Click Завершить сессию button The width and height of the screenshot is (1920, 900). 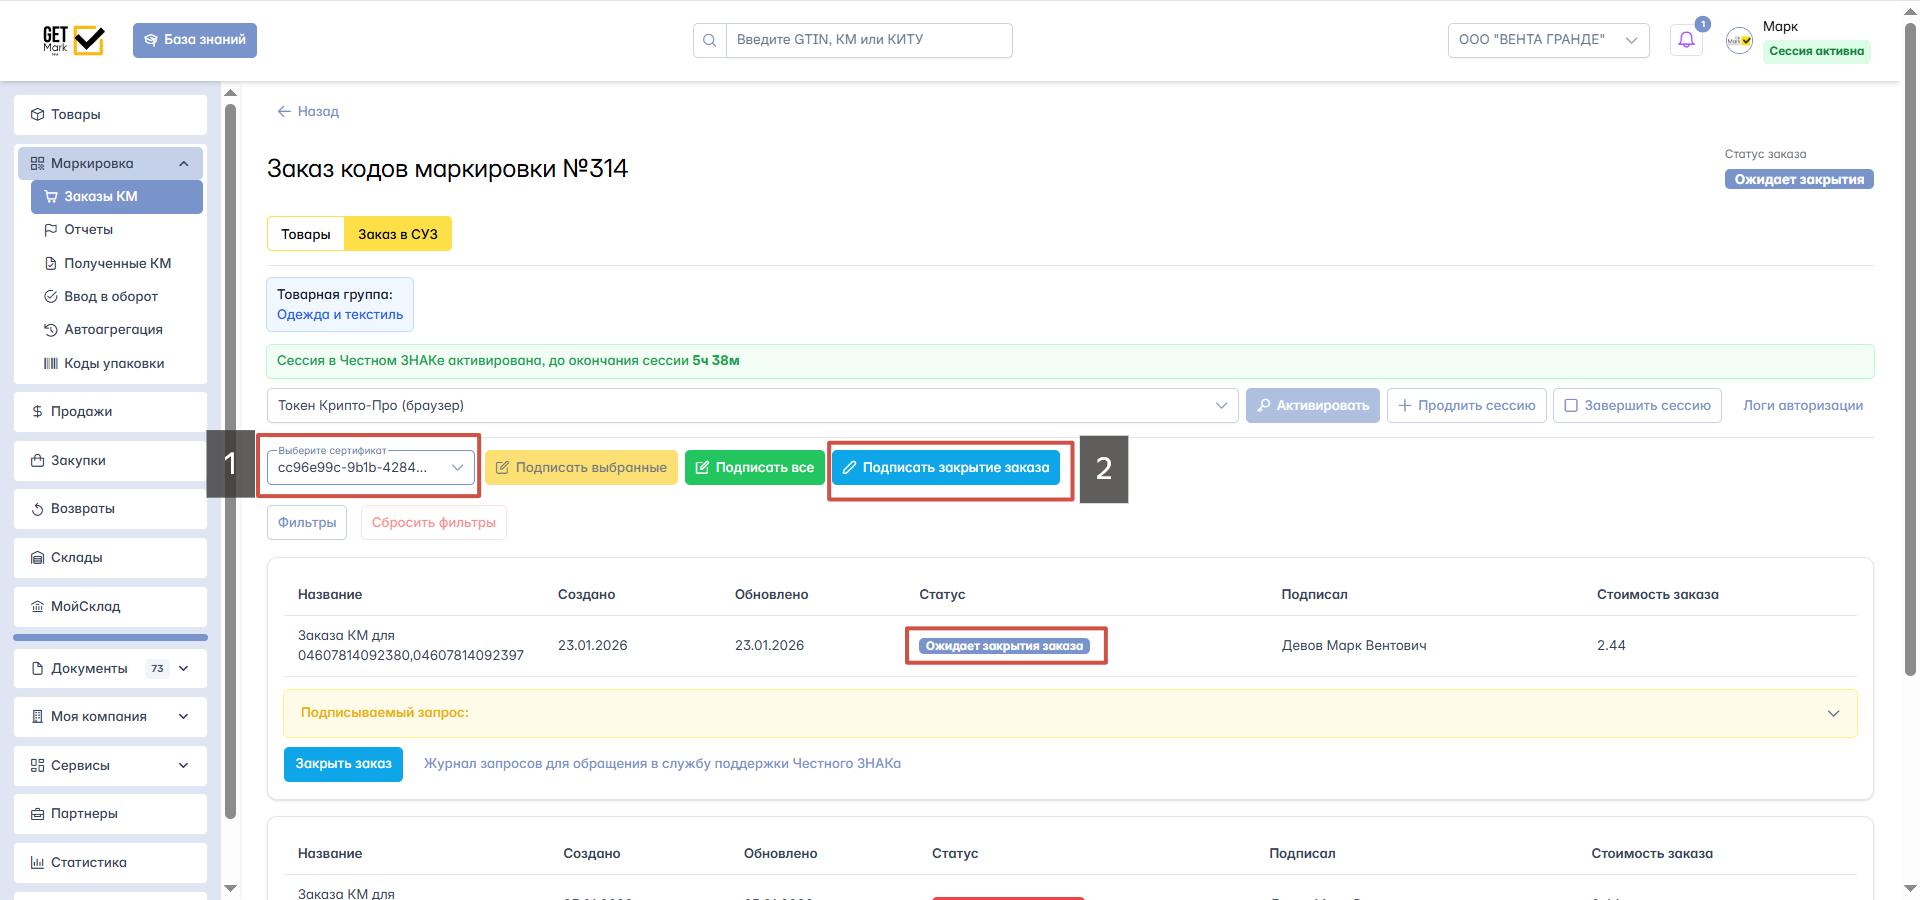pos(1637,406)
